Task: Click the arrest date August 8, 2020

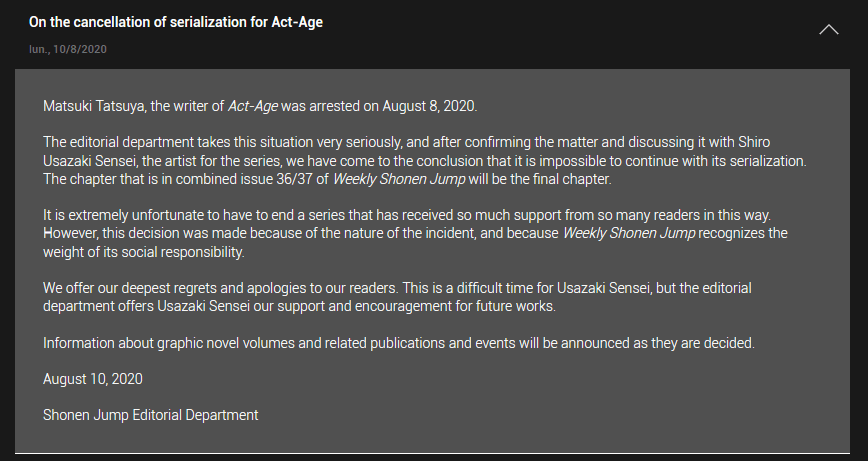Action: pyautogui.click(x=428, y=106)
